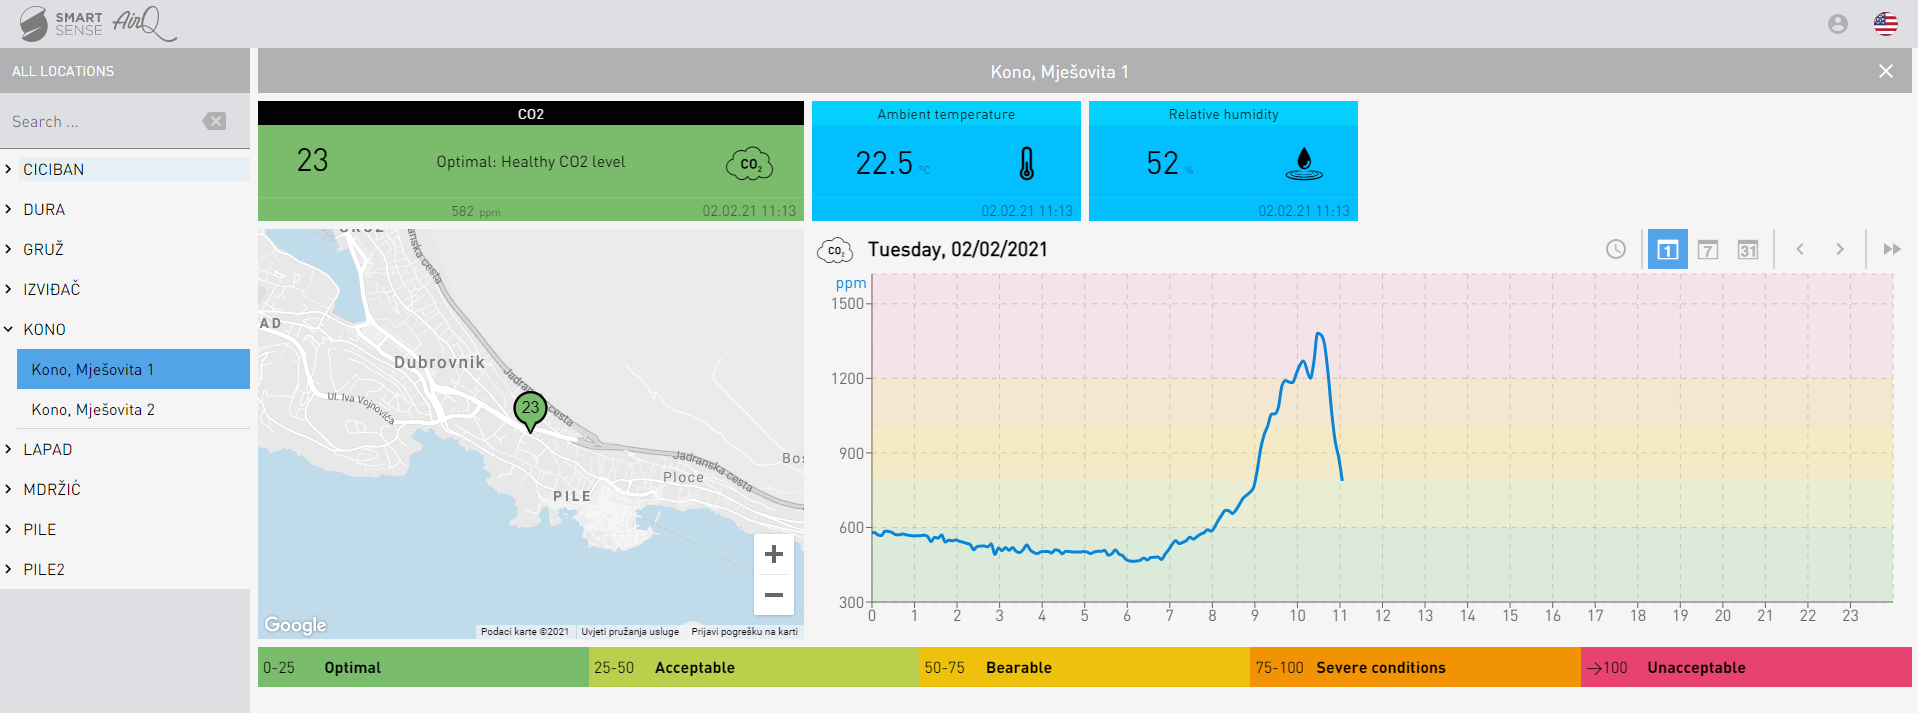Viewport: 1918px width, 713px height.
Task: Click the green map marker labeled 23
Action: pos(530,409)
